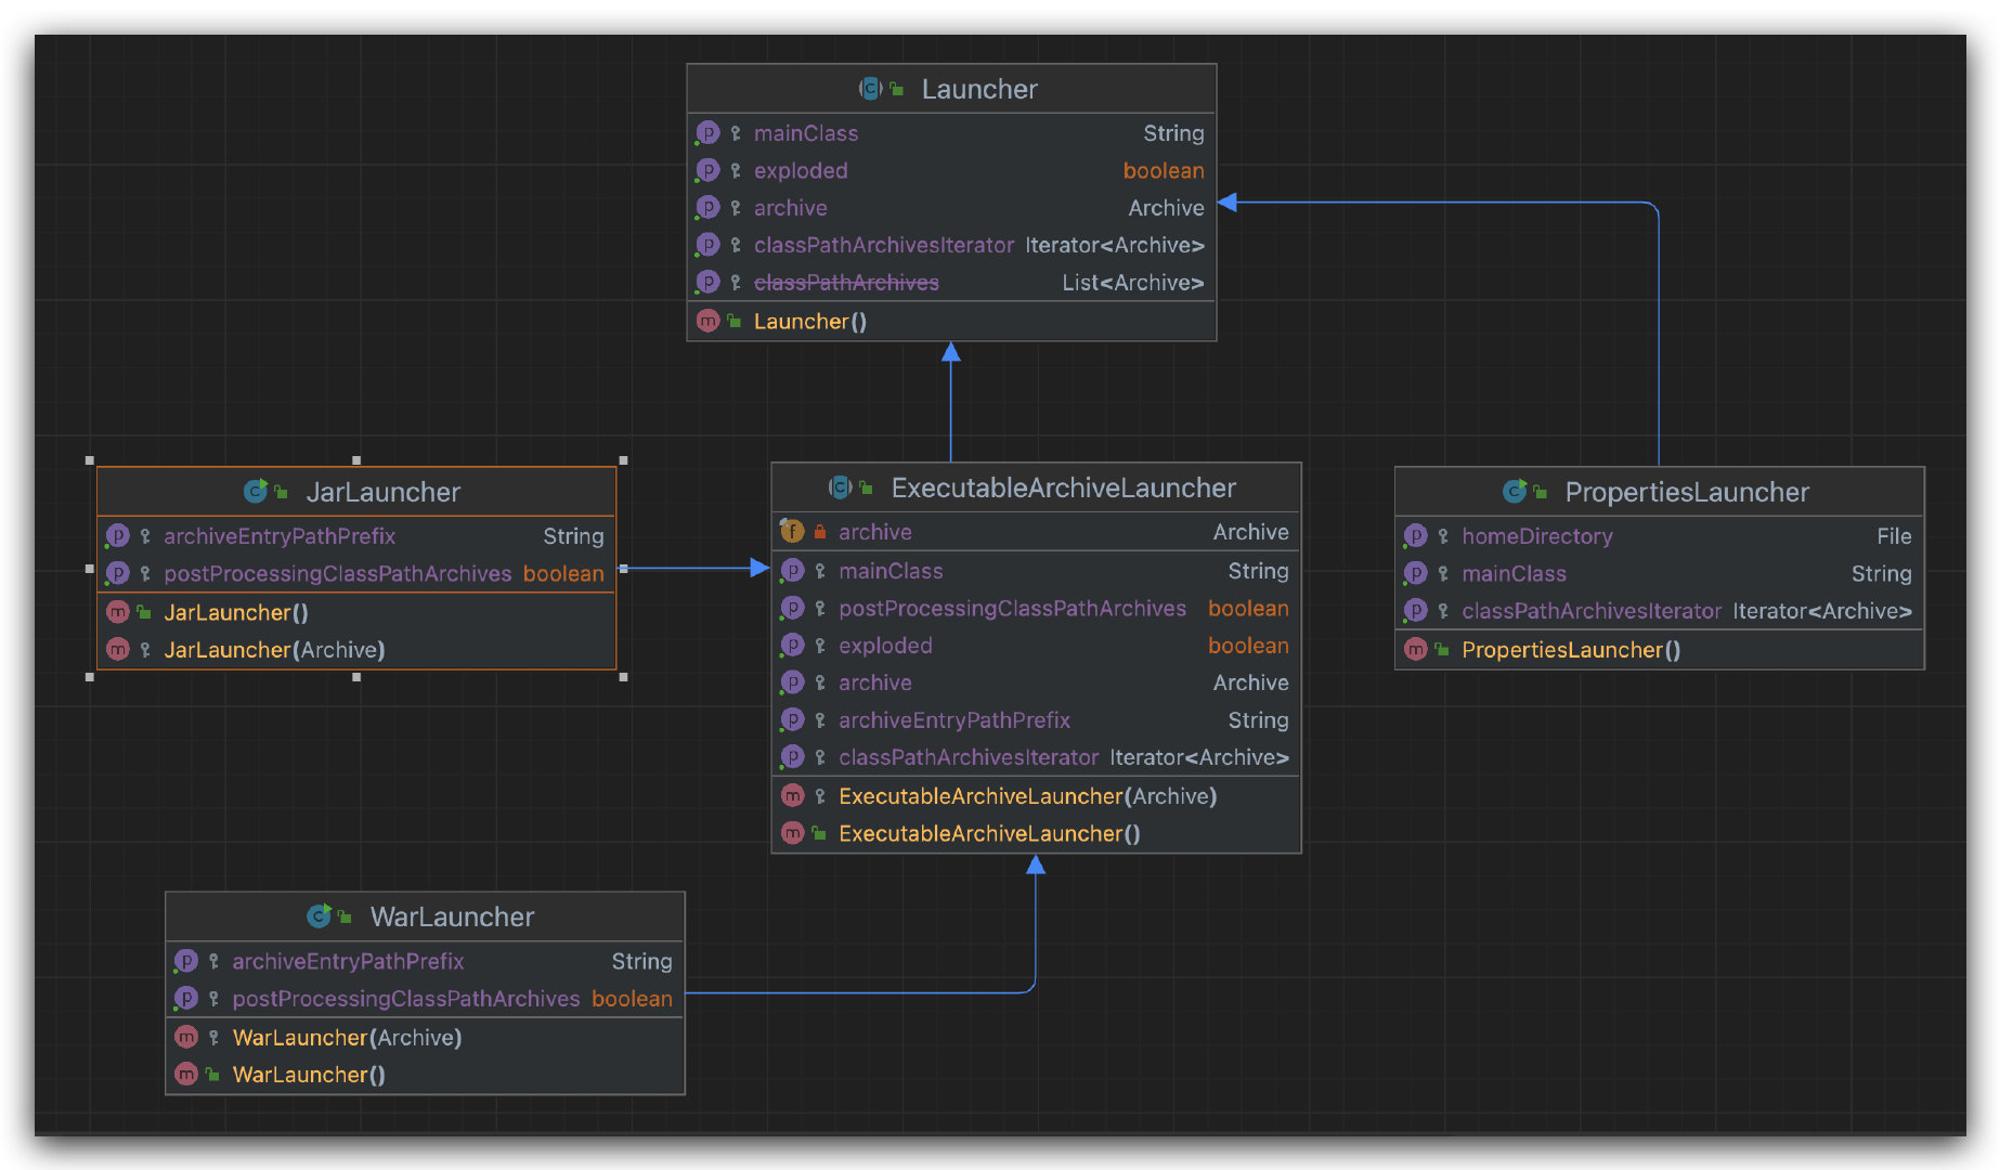Click abstract class icon of ExecutableArchiveLauncher
The image size is (2000, 1170).
[x=840, y=487]
